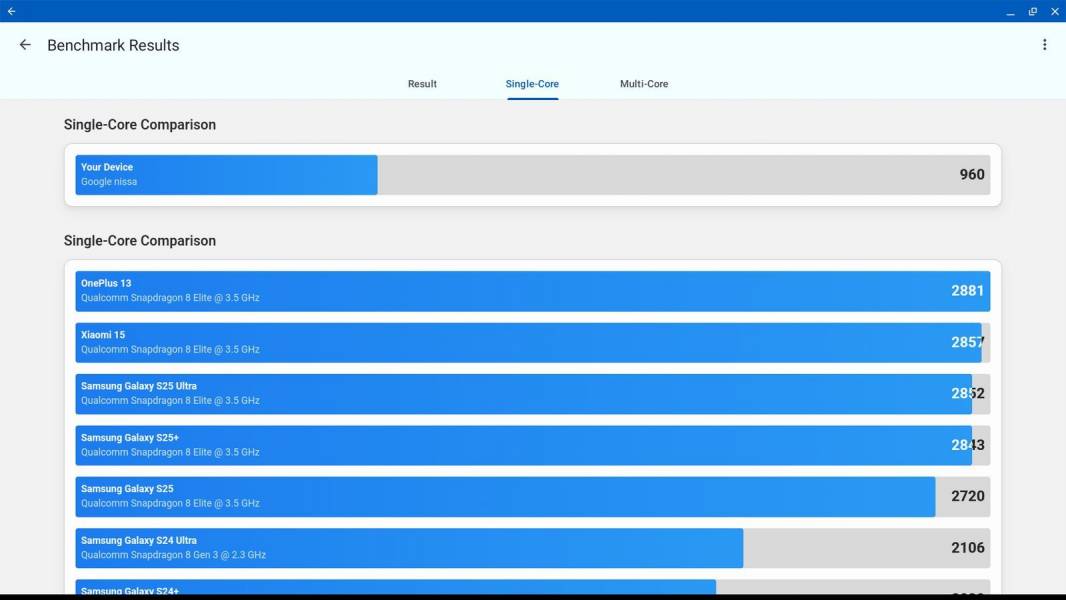Open the three-dot overflow menu
Screen dimensions: 1066x600
(1044, 45)
